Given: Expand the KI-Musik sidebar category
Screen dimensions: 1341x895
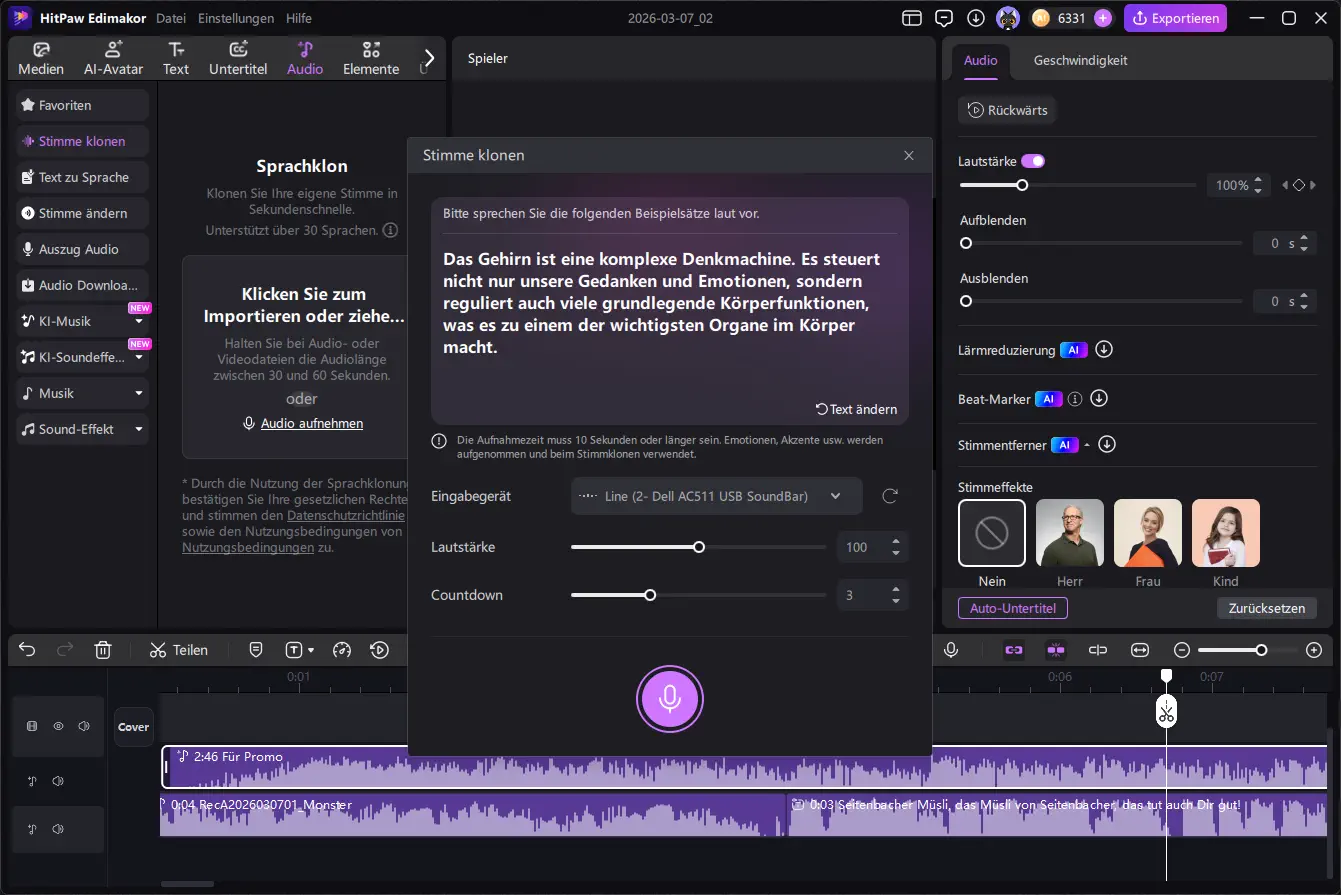Looking at the screenshot, I should click(139, 322).
